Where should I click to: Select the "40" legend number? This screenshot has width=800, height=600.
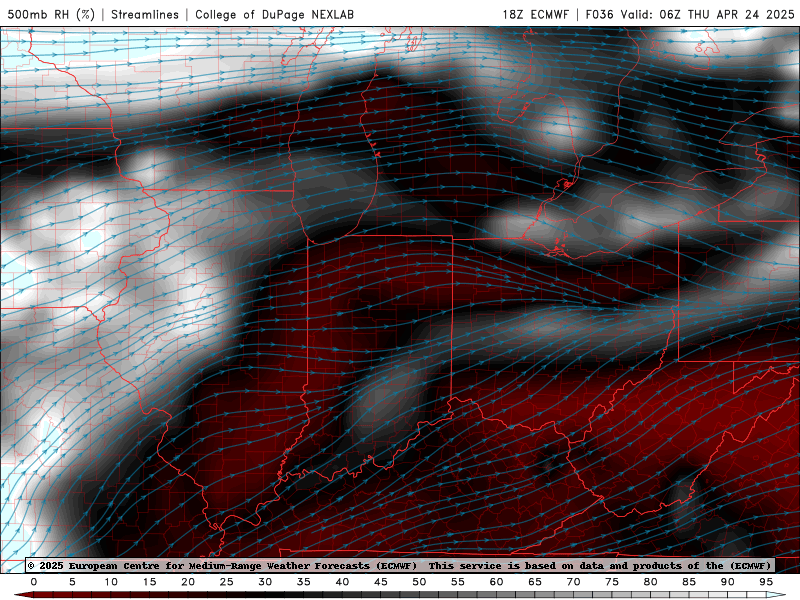(x=342, y=582)
